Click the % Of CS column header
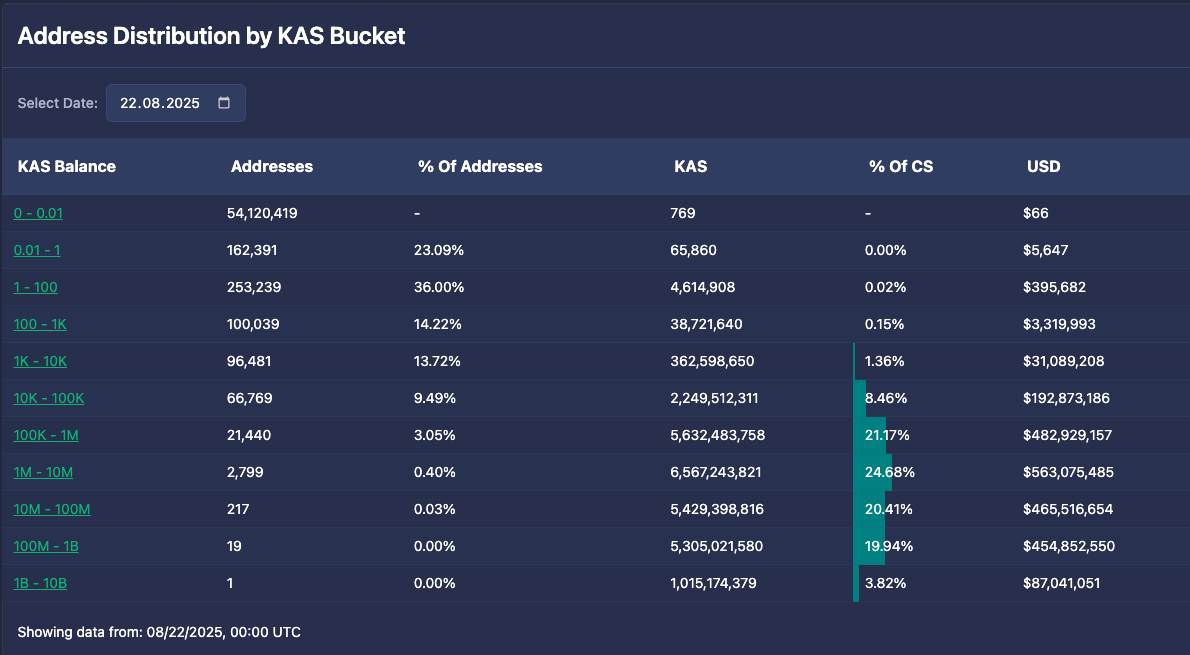Image resolution: width=1190 pixels, height=655 pixels. click(x=901, y=166)
